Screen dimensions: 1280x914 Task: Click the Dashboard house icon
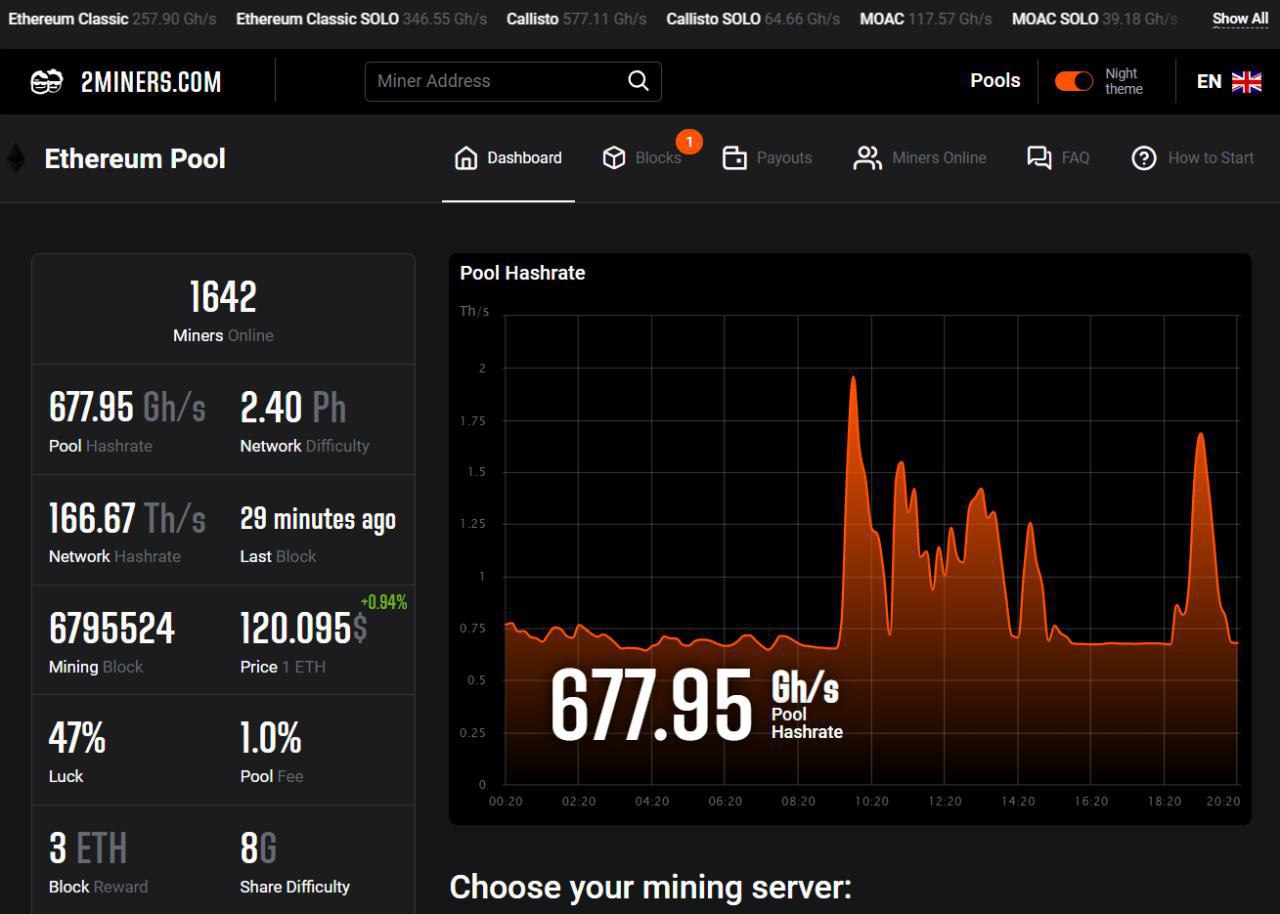pos(466,158)
